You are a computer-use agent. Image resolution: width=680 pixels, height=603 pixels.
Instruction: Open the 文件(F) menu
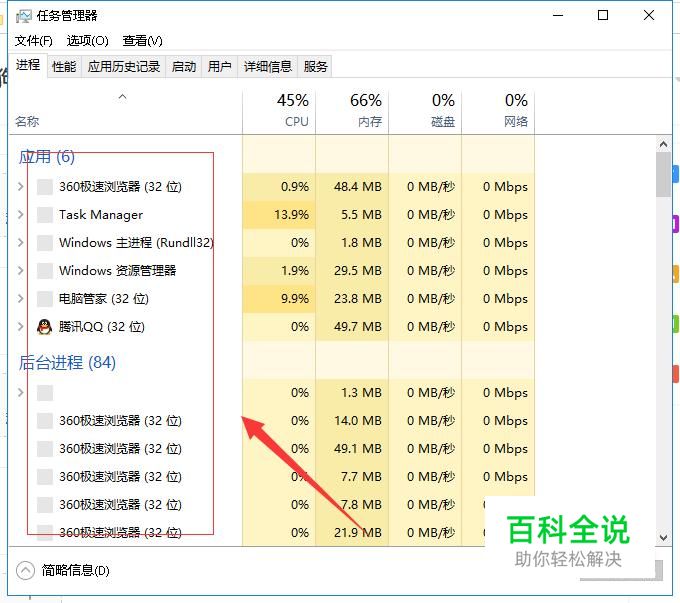pyautogui.click(x=33, y=41)
